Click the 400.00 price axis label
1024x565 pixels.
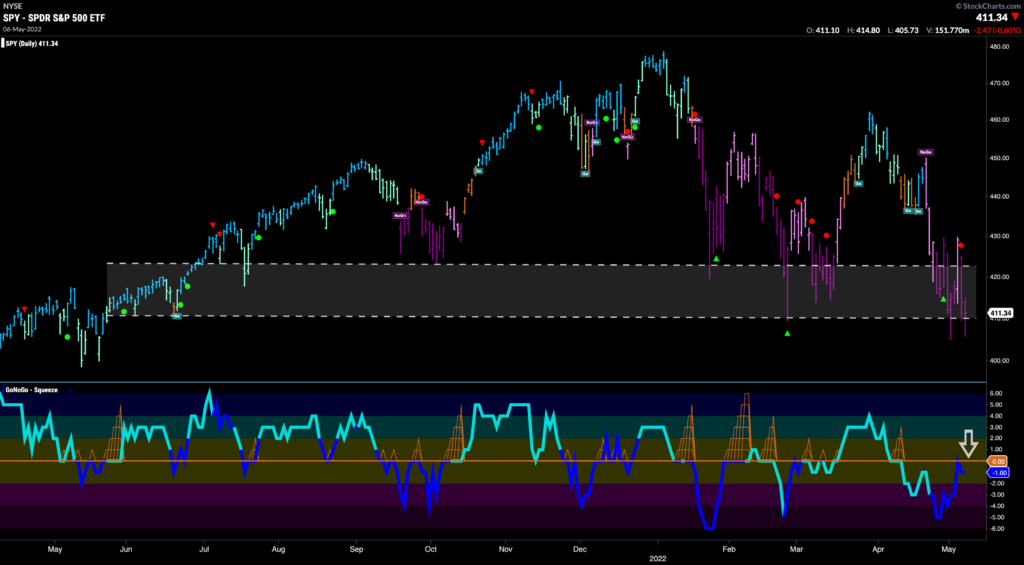coord(999,361)
